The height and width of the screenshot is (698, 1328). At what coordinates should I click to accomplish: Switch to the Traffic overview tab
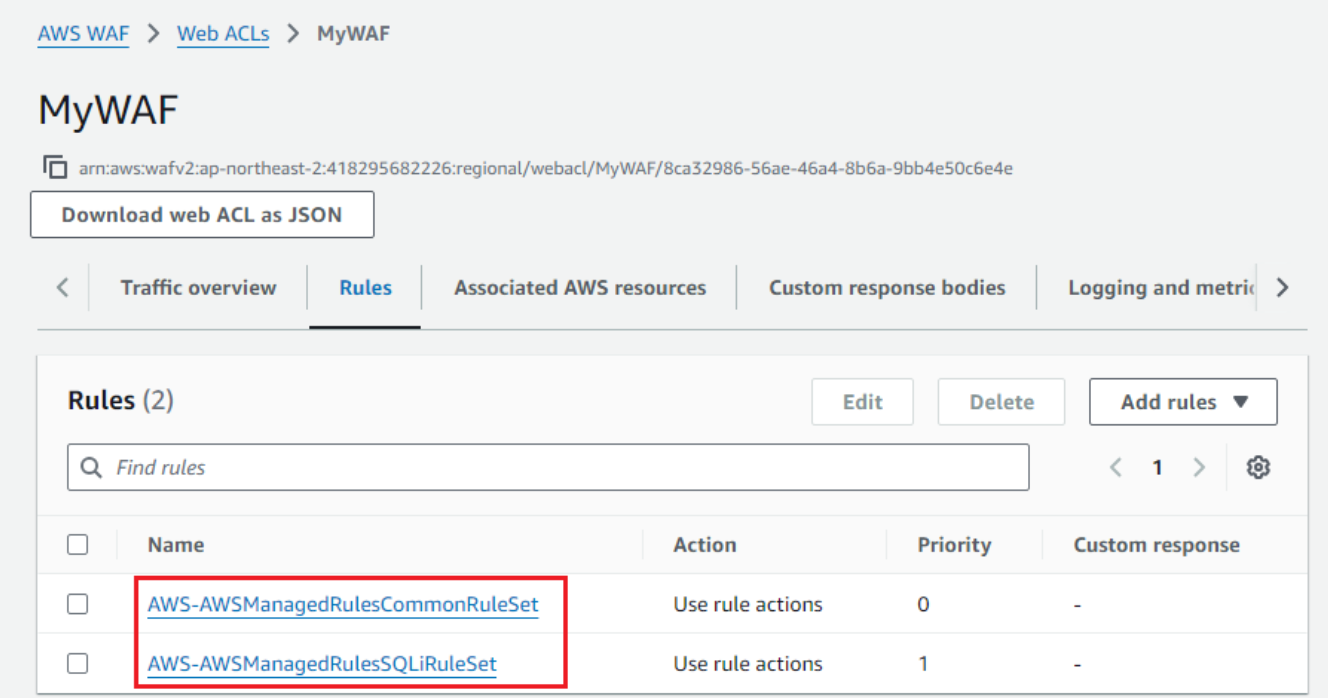[198, 288]
